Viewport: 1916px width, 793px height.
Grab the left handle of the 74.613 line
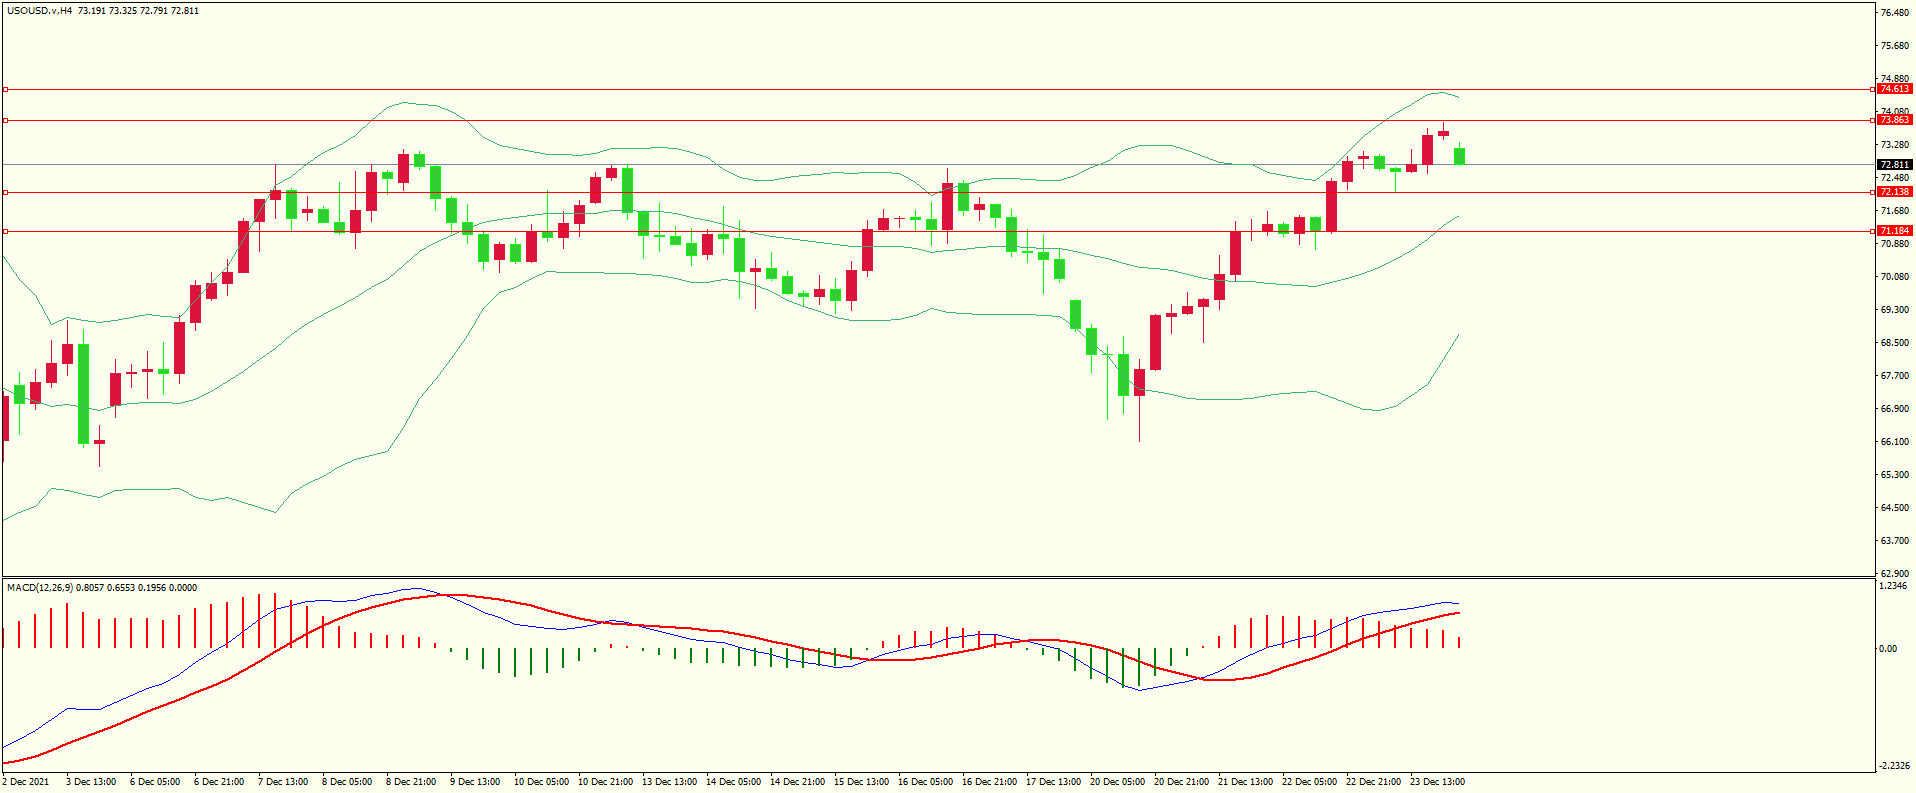point(5,89)
